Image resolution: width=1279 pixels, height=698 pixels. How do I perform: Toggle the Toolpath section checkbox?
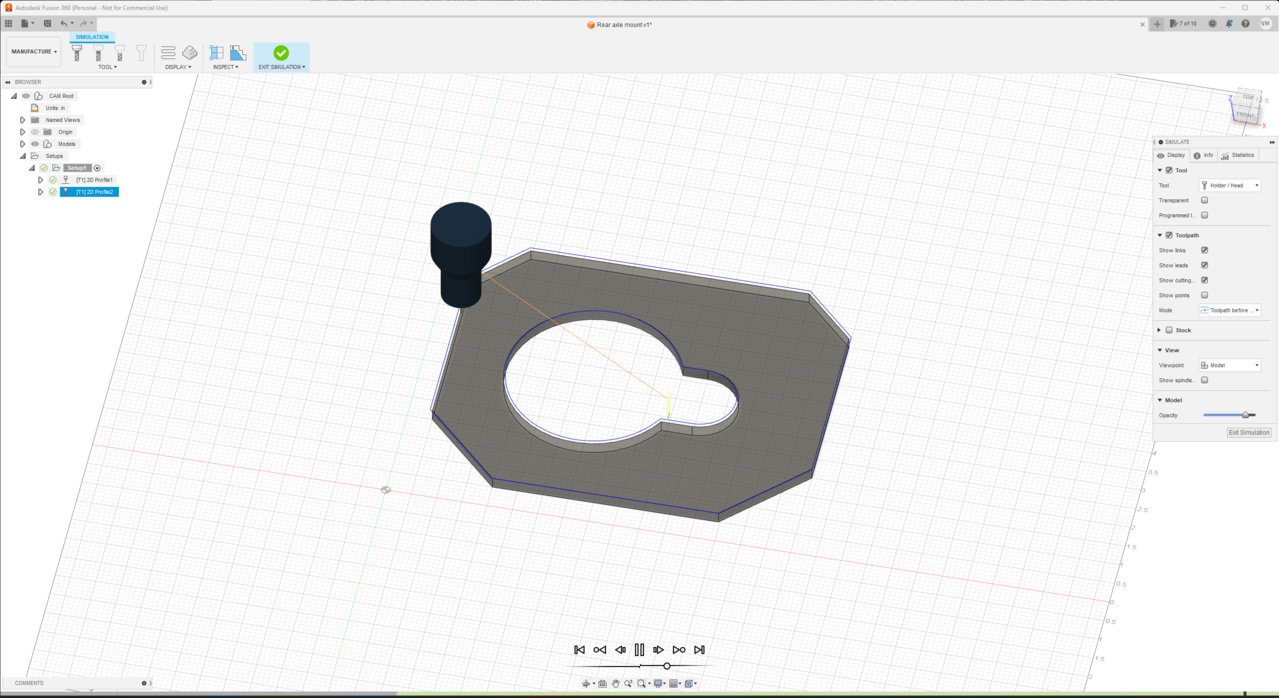(1169, 235)
